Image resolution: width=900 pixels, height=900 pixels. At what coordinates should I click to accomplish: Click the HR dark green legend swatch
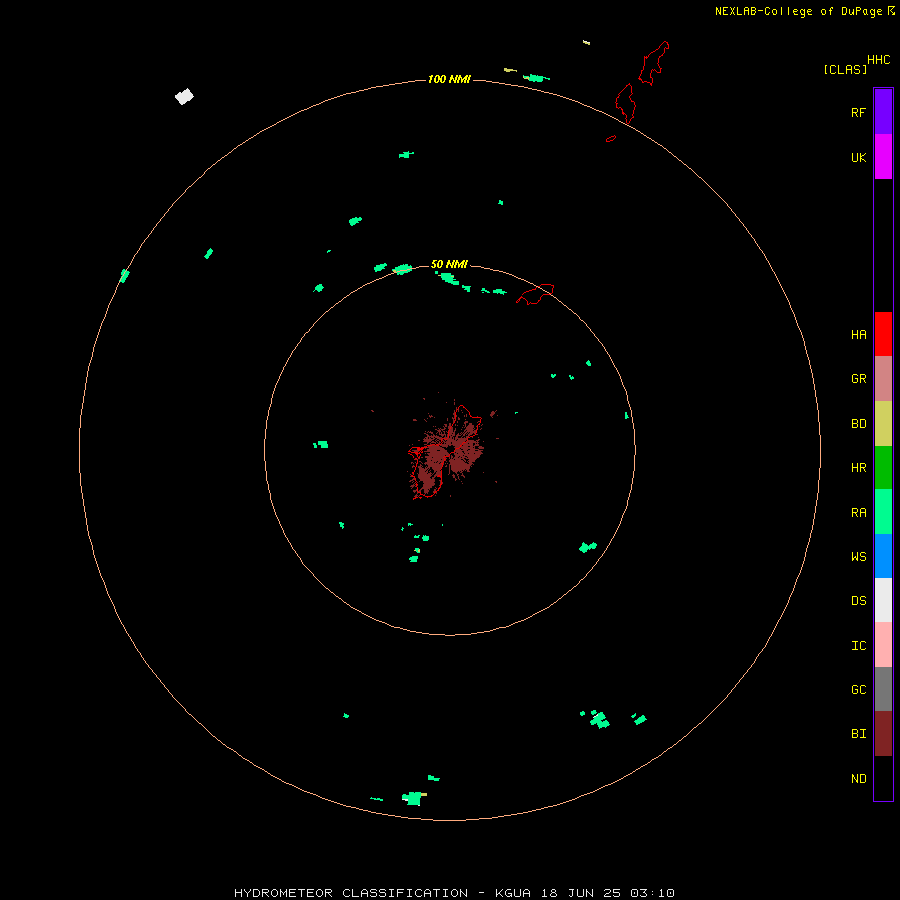click(883, 468)
